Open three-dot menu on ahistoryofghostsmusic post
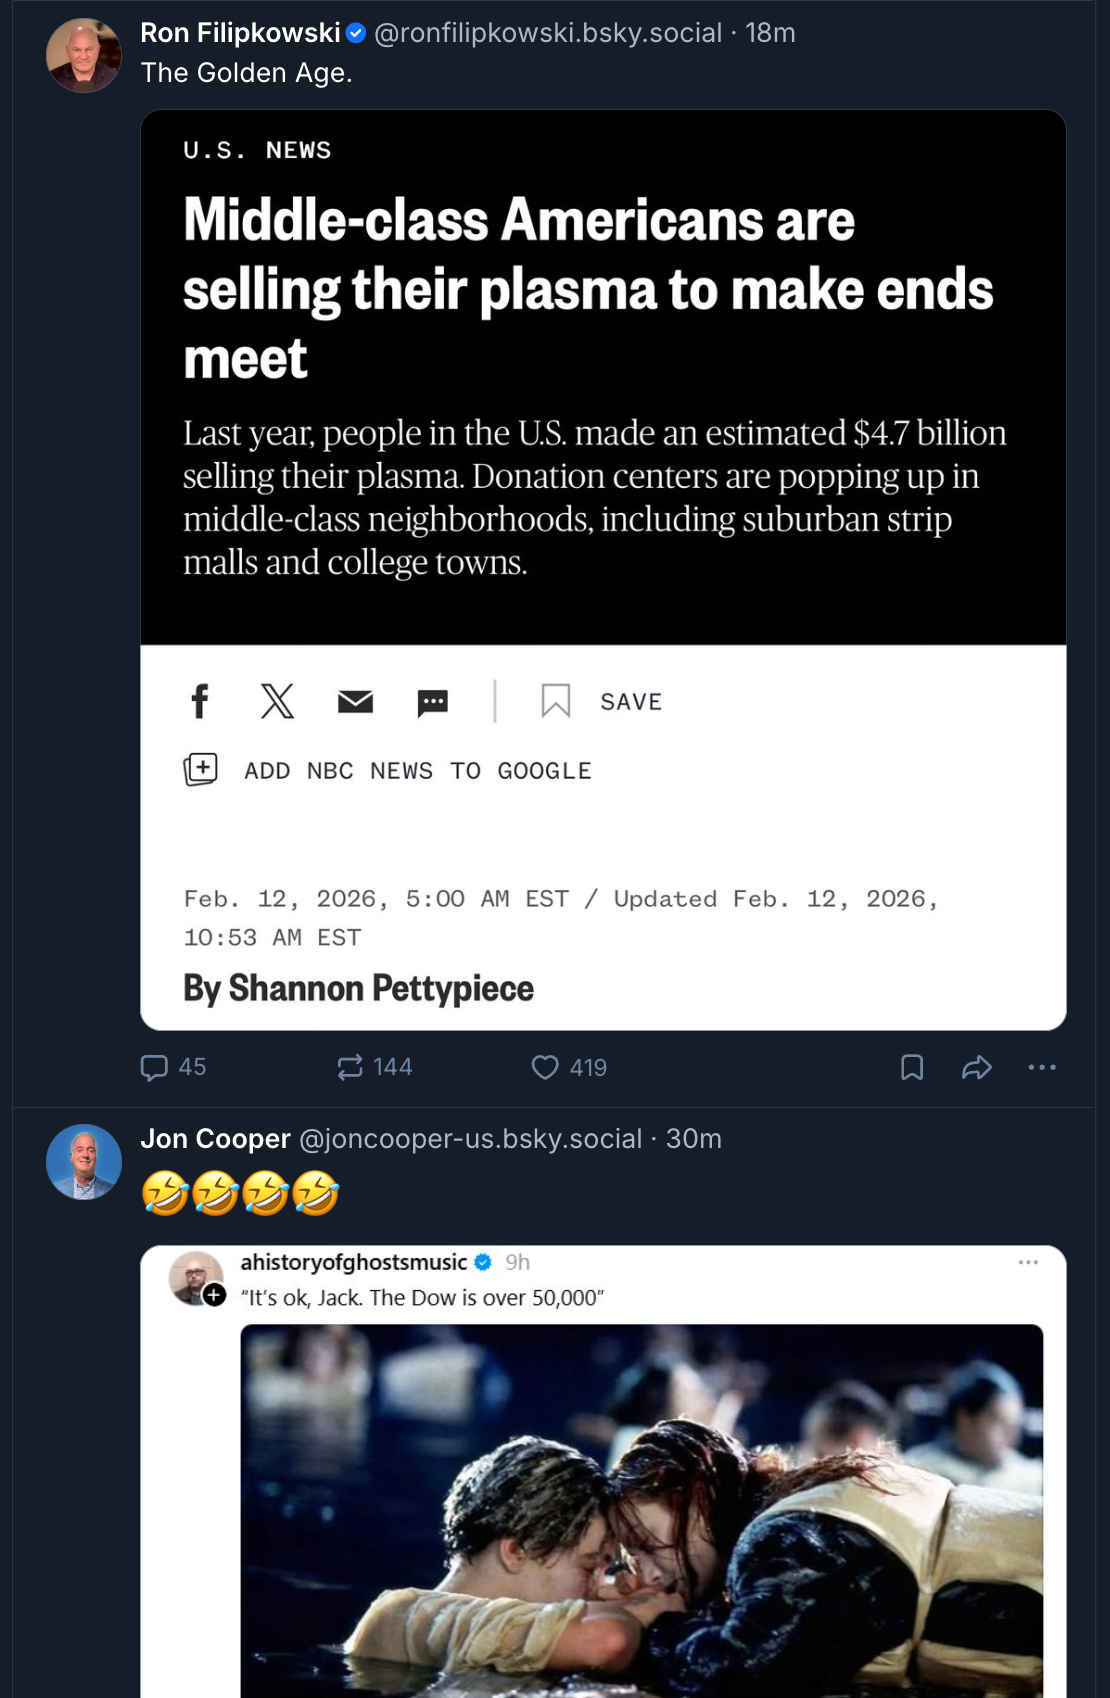The height and width of the screenshot is (1698, 1110). point(1028,1263)
